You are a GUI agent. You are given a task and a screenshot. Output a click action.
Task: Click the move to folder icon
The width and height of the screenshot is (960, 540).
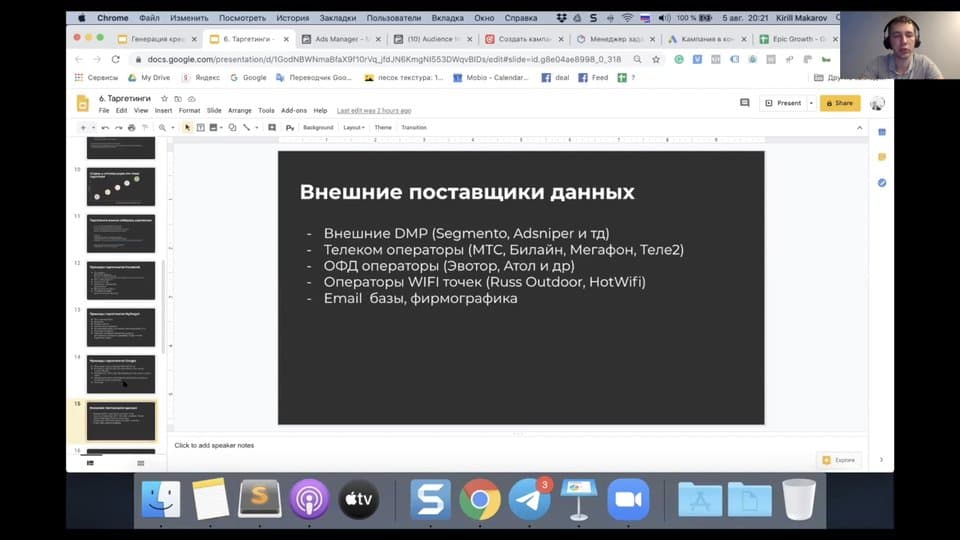[178, 99]
